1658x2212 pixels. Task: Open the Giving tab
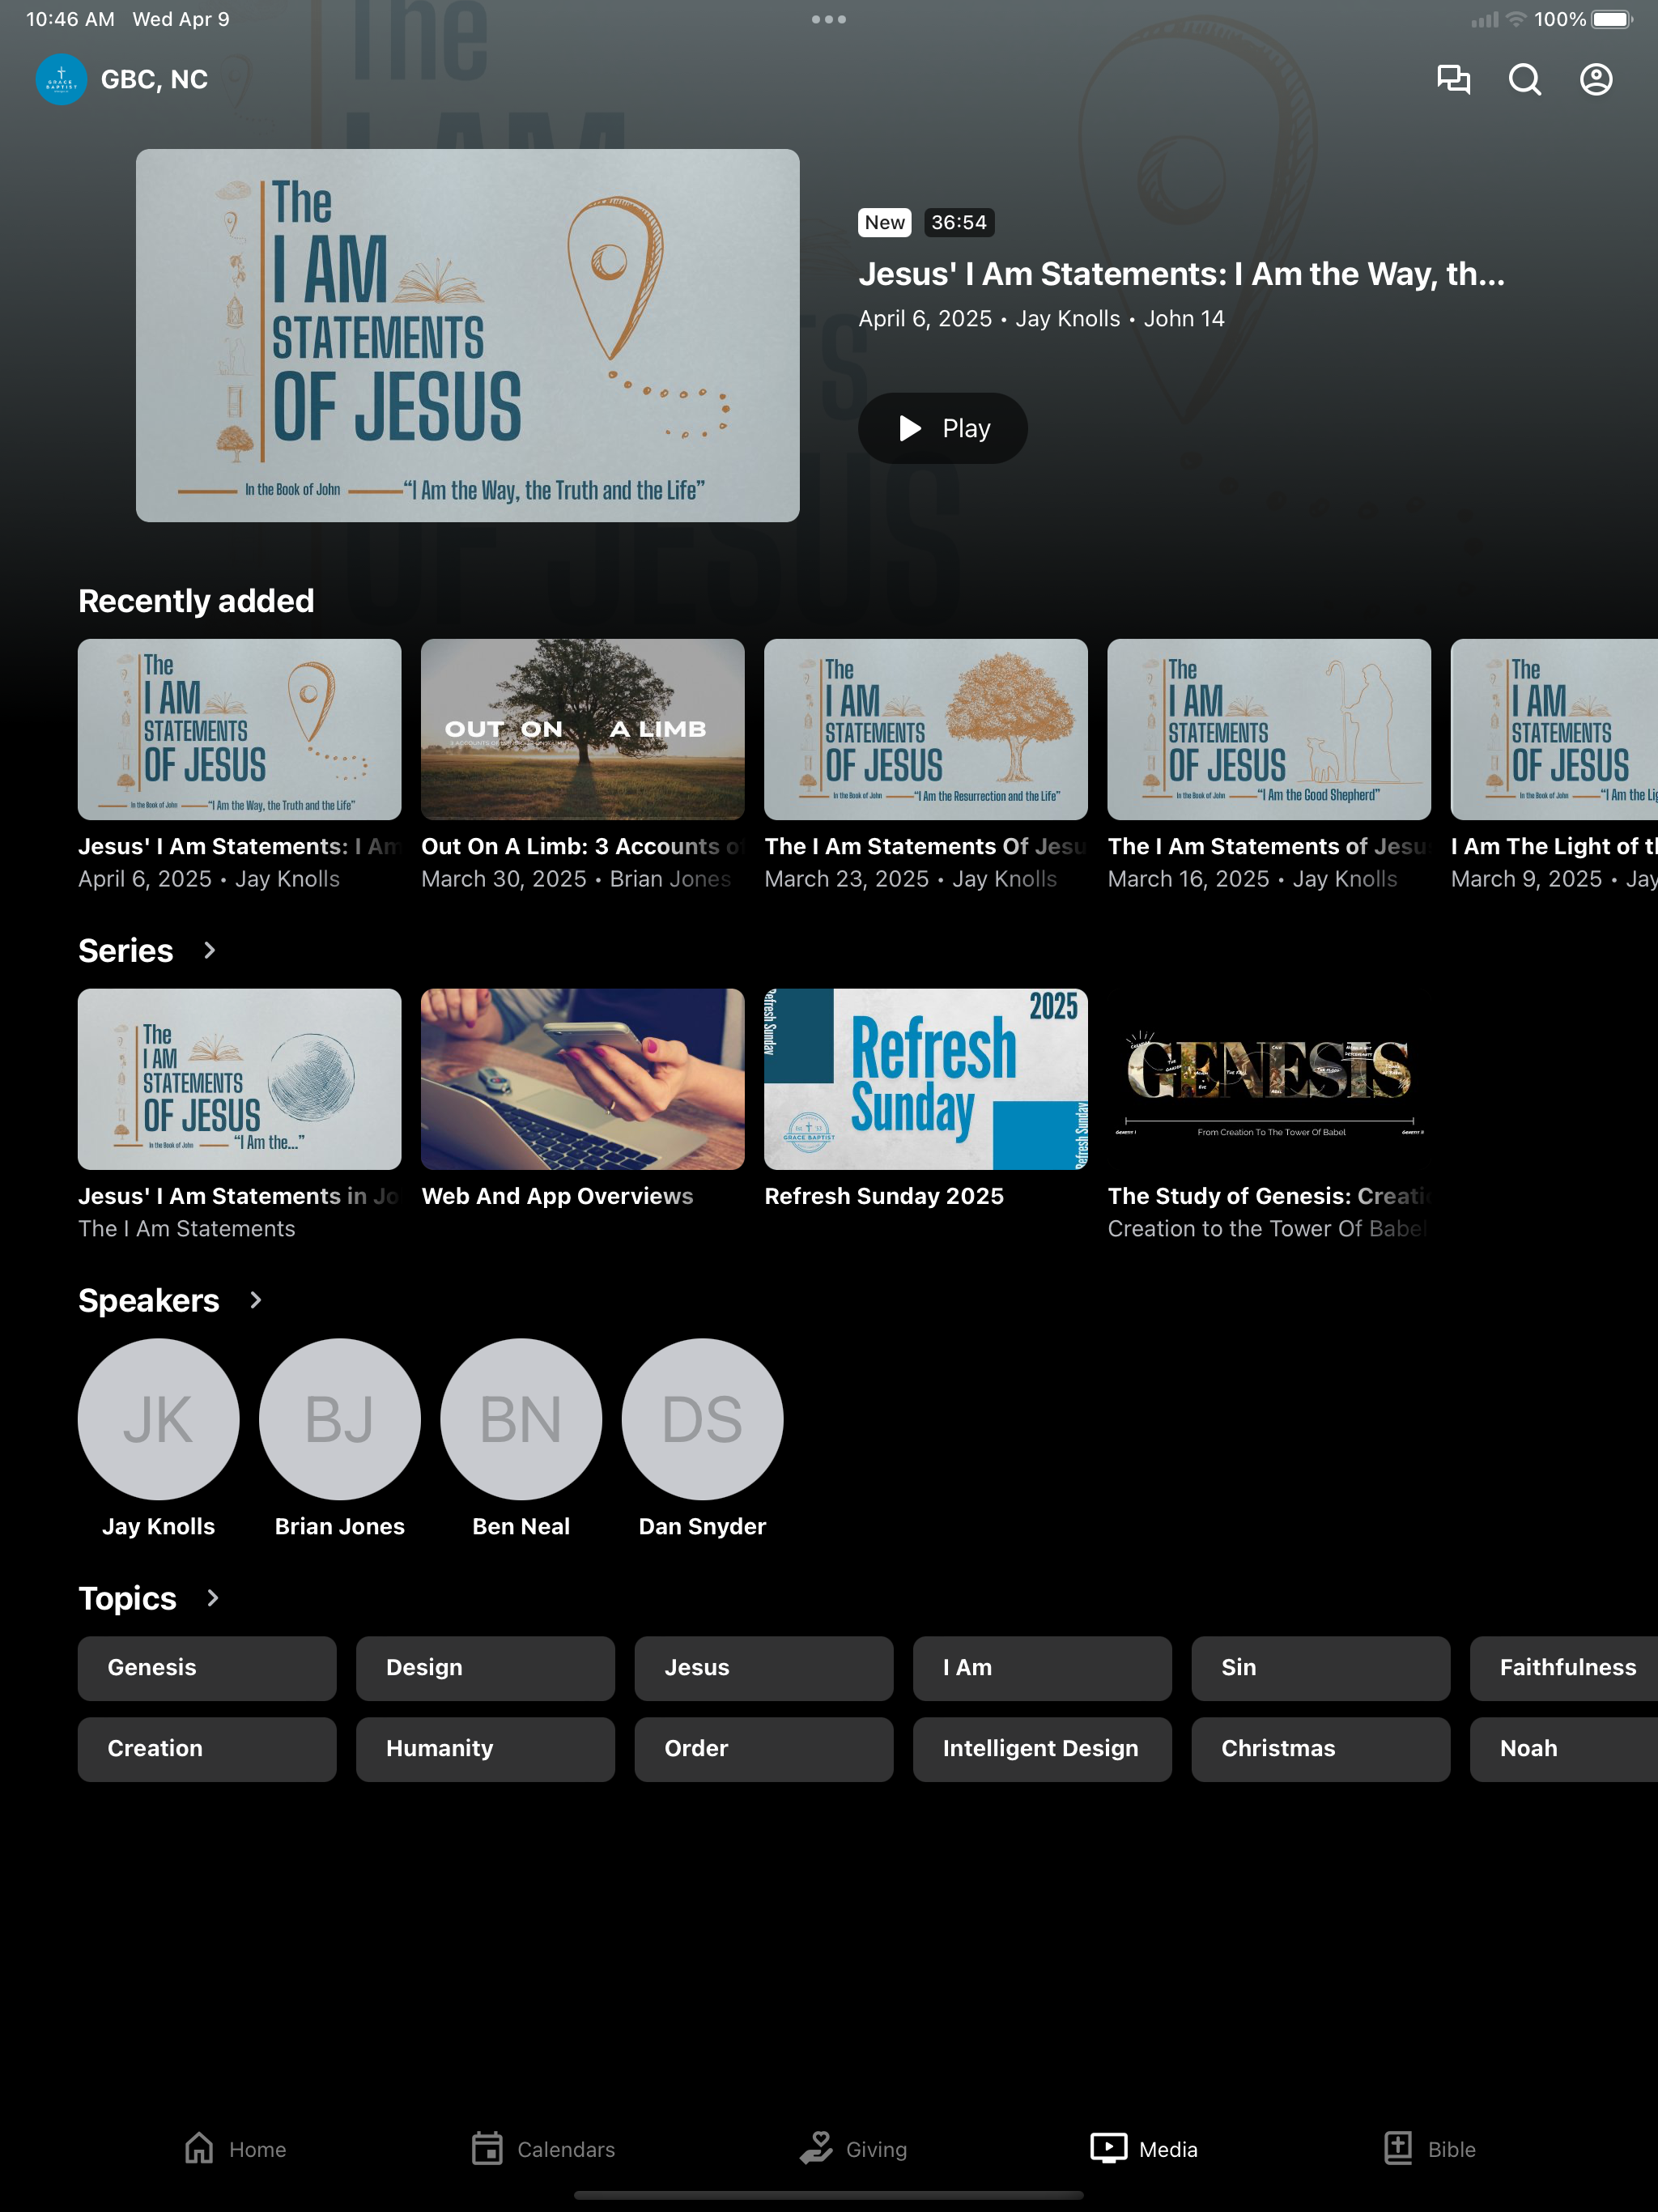[x=853, y=2148]
